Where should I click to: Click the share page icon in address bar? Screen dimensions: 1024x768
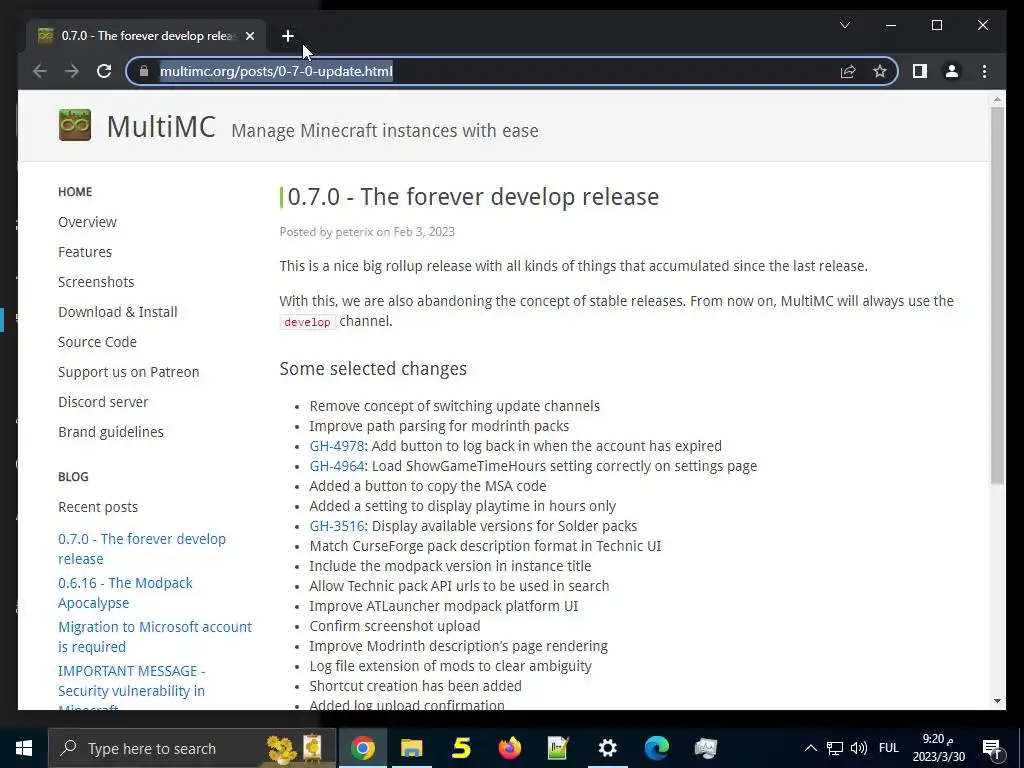[848, 71]
